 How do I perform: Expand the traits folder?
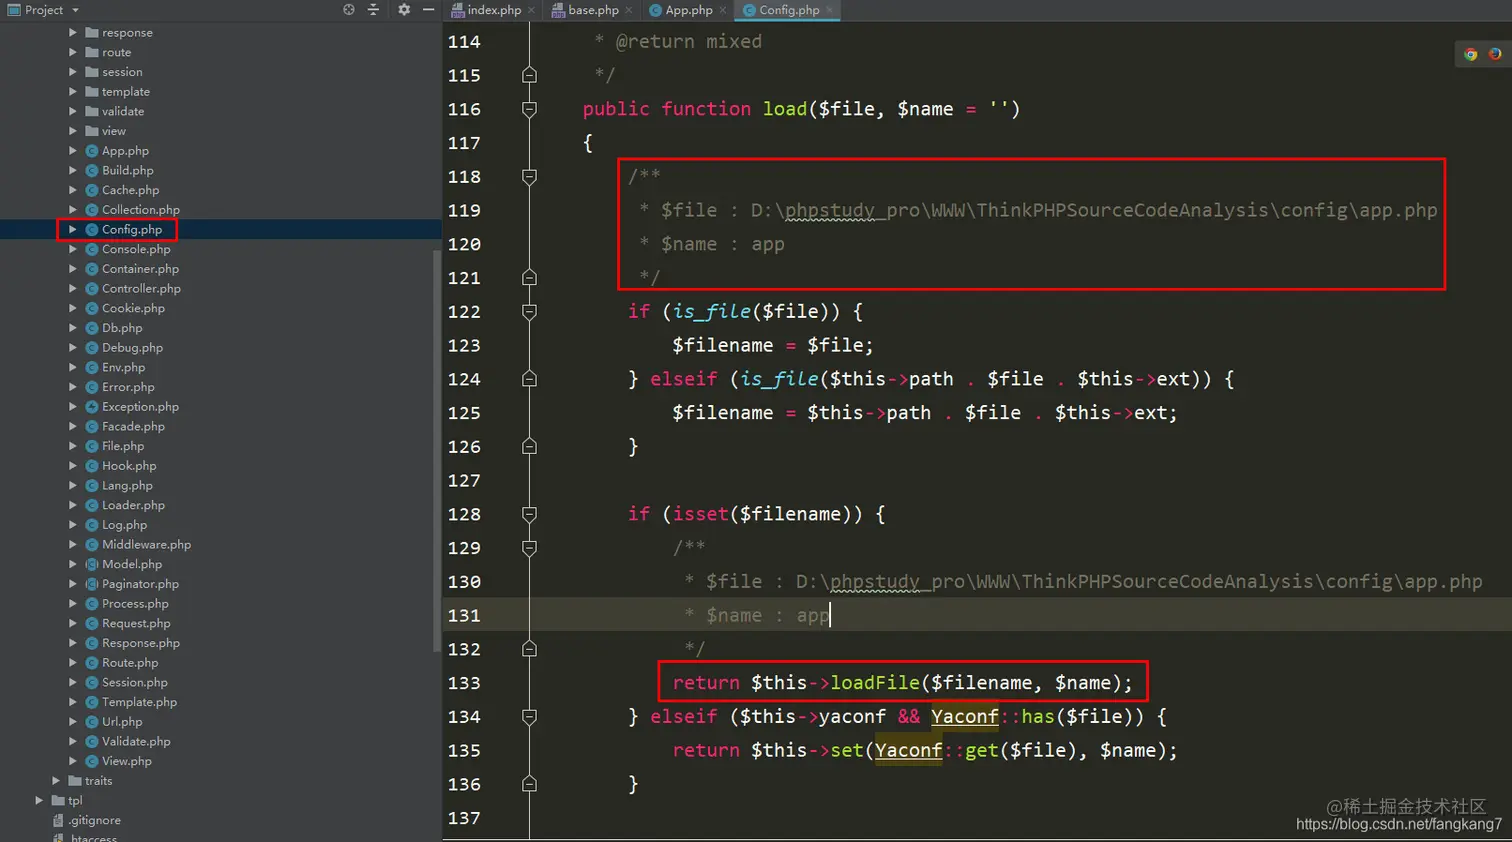coord(56,781)
